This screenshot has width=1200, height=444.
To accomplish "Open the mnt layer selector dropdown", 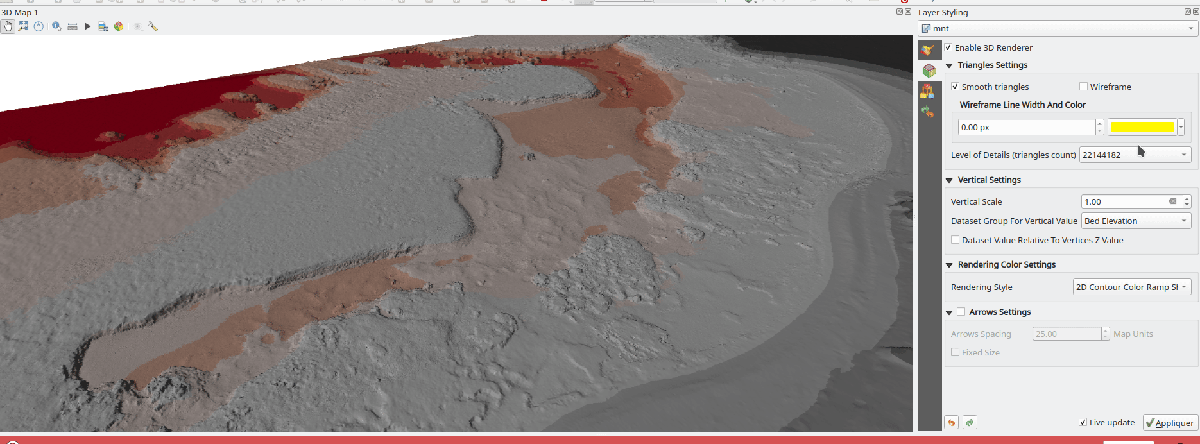I will point(1057,28).
